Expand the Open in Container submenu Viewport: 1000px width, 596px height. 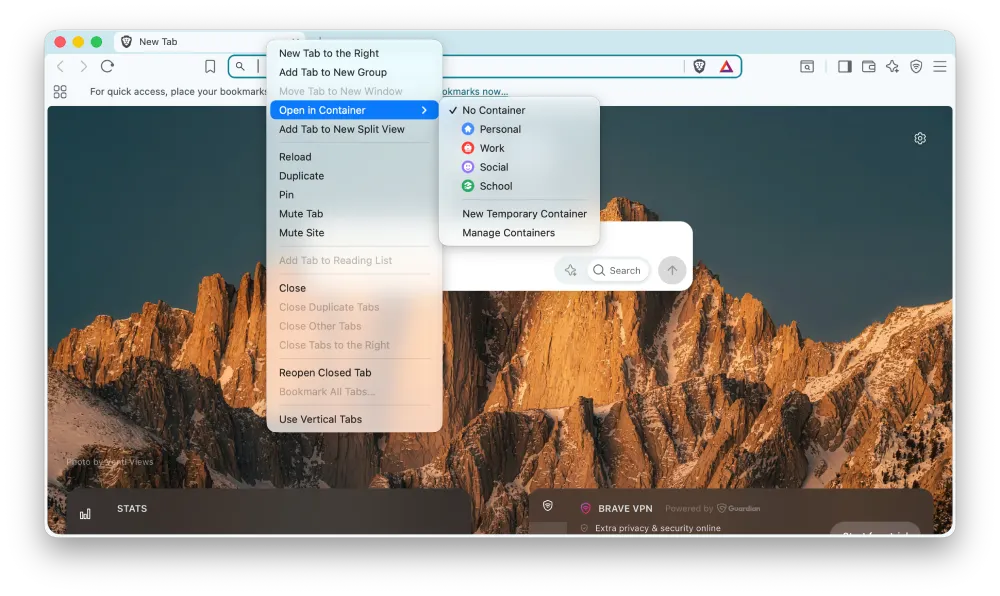point(354,110)
